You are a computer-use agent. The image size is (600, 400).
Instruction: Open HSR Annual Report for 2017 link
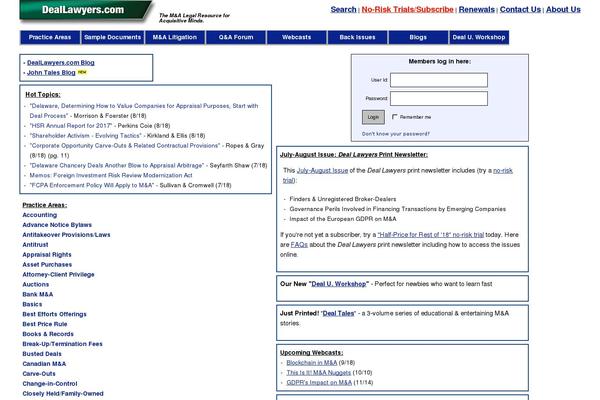coord(71,126)
